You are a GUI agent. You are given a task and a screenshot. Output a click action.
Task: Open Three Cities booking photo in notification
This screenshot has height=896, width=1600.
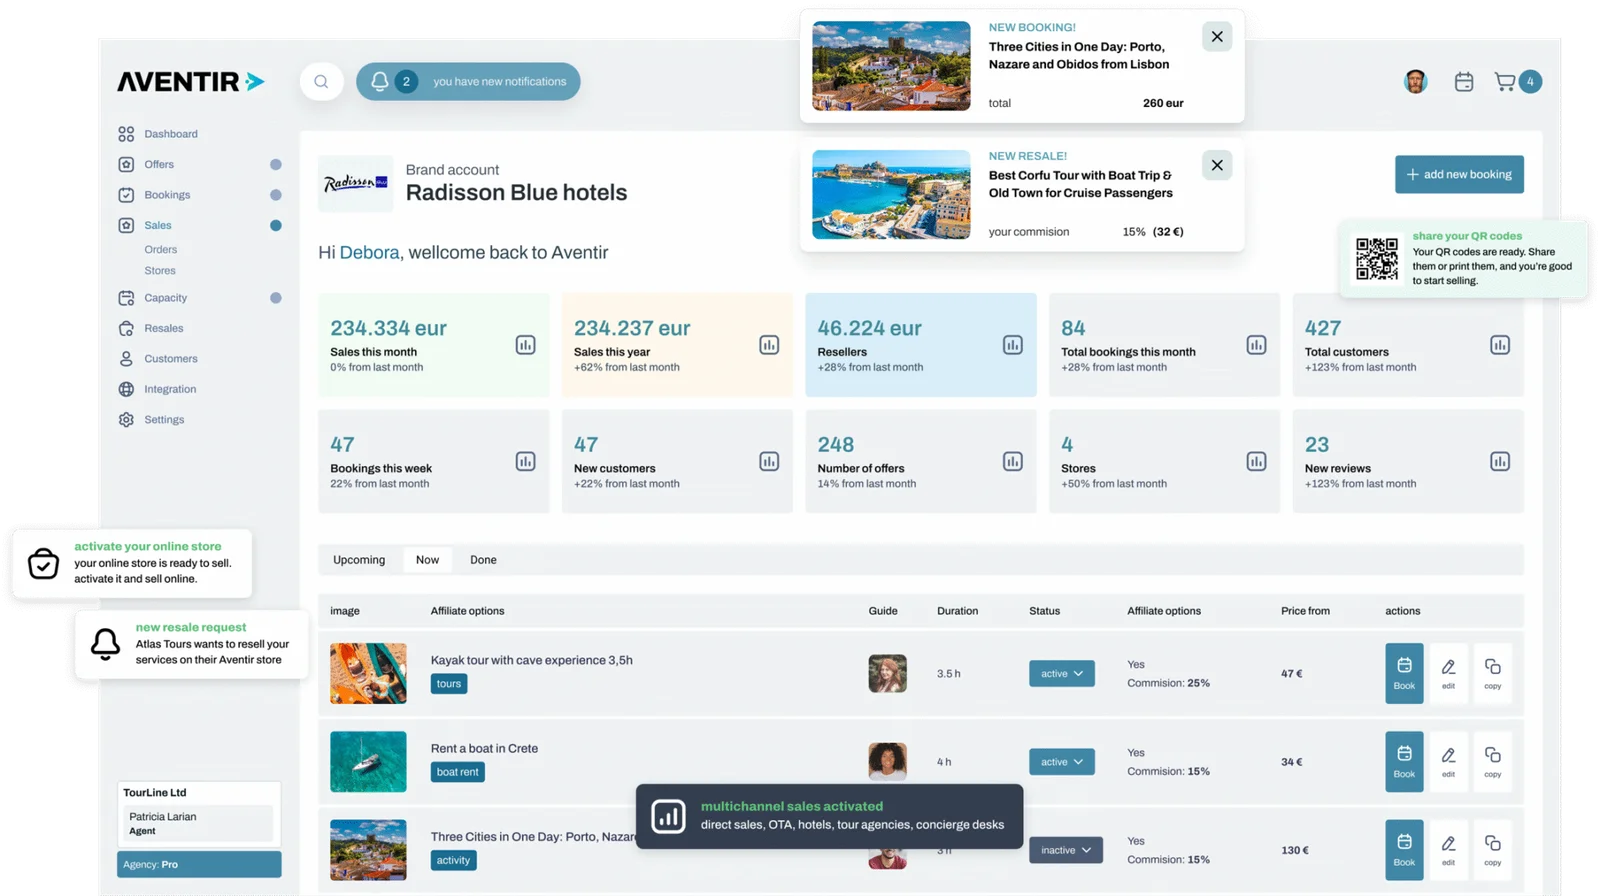coord(891,66)
